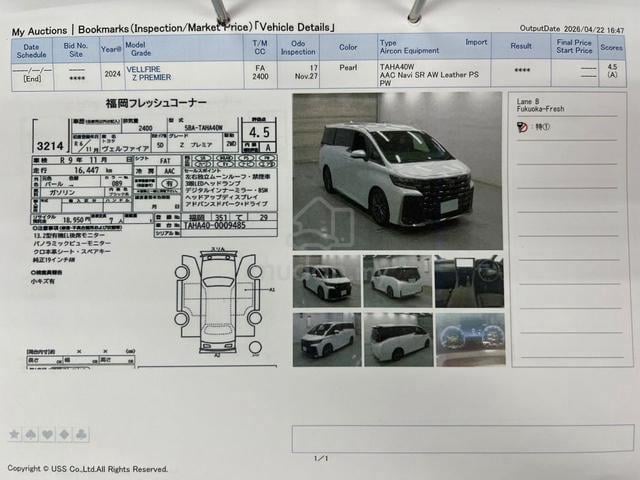Click lot number 3214 on the sheet

click(50, 146)
